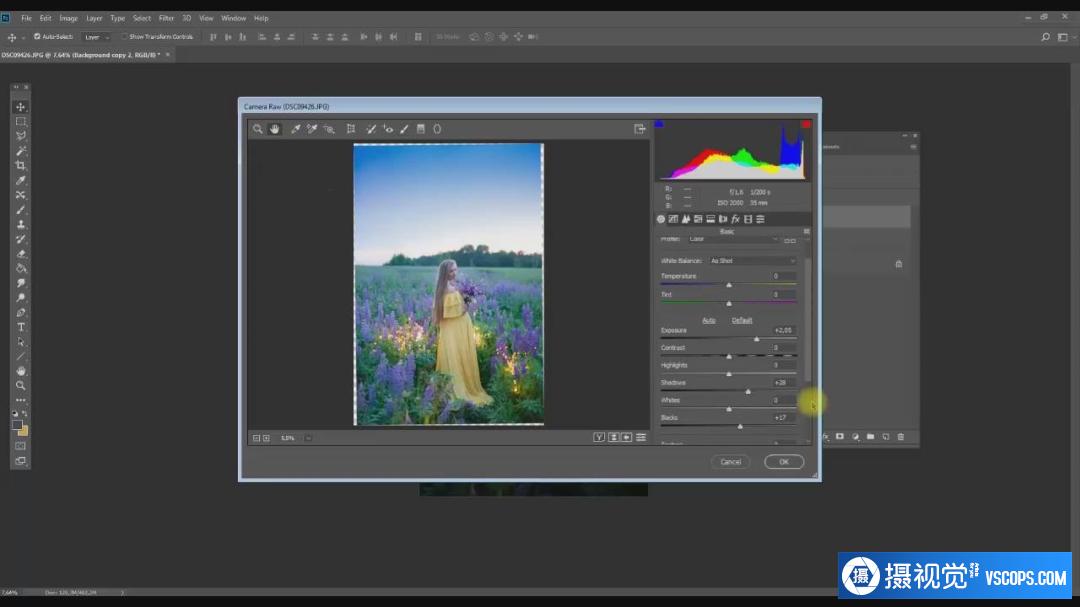Open the Move tool preset picker
The image size is (1080, 607).
[x=14, y=37]
